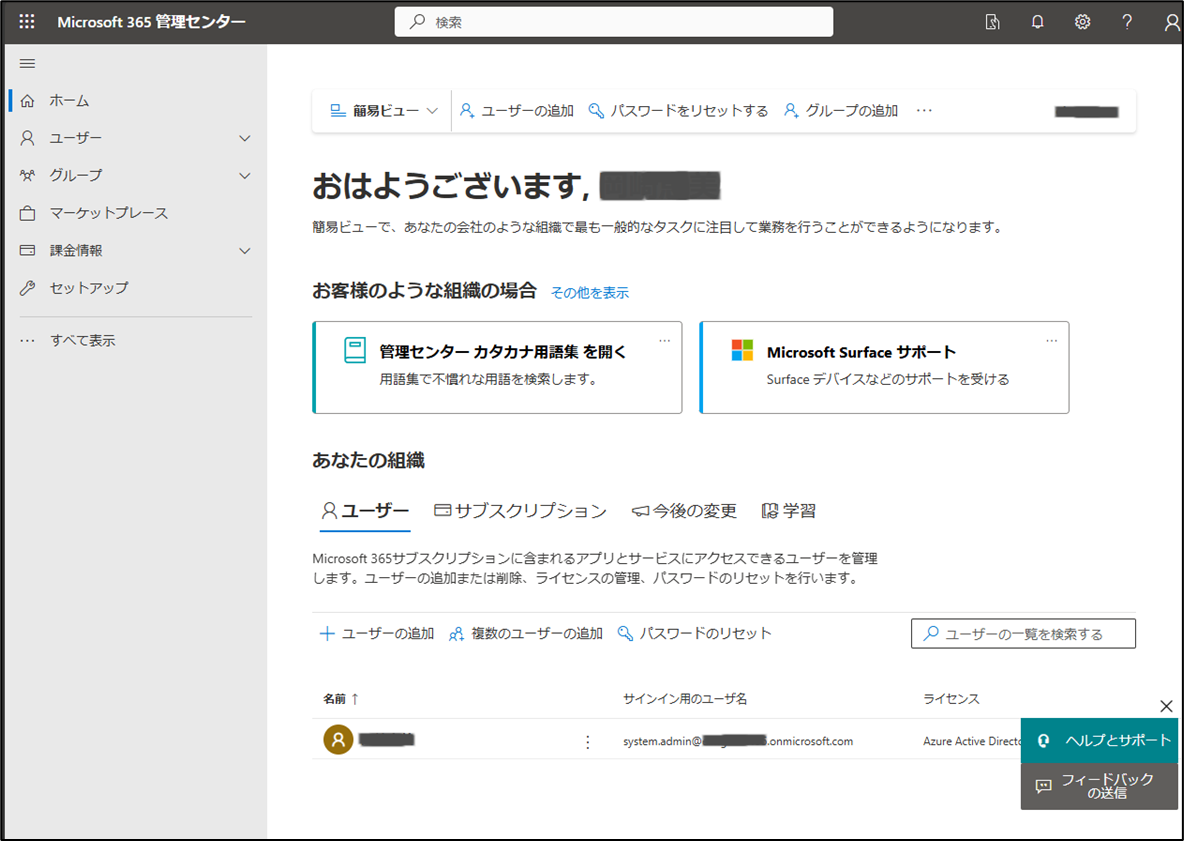Click the system.admin sign-in address cell

(x=738, y=741)
